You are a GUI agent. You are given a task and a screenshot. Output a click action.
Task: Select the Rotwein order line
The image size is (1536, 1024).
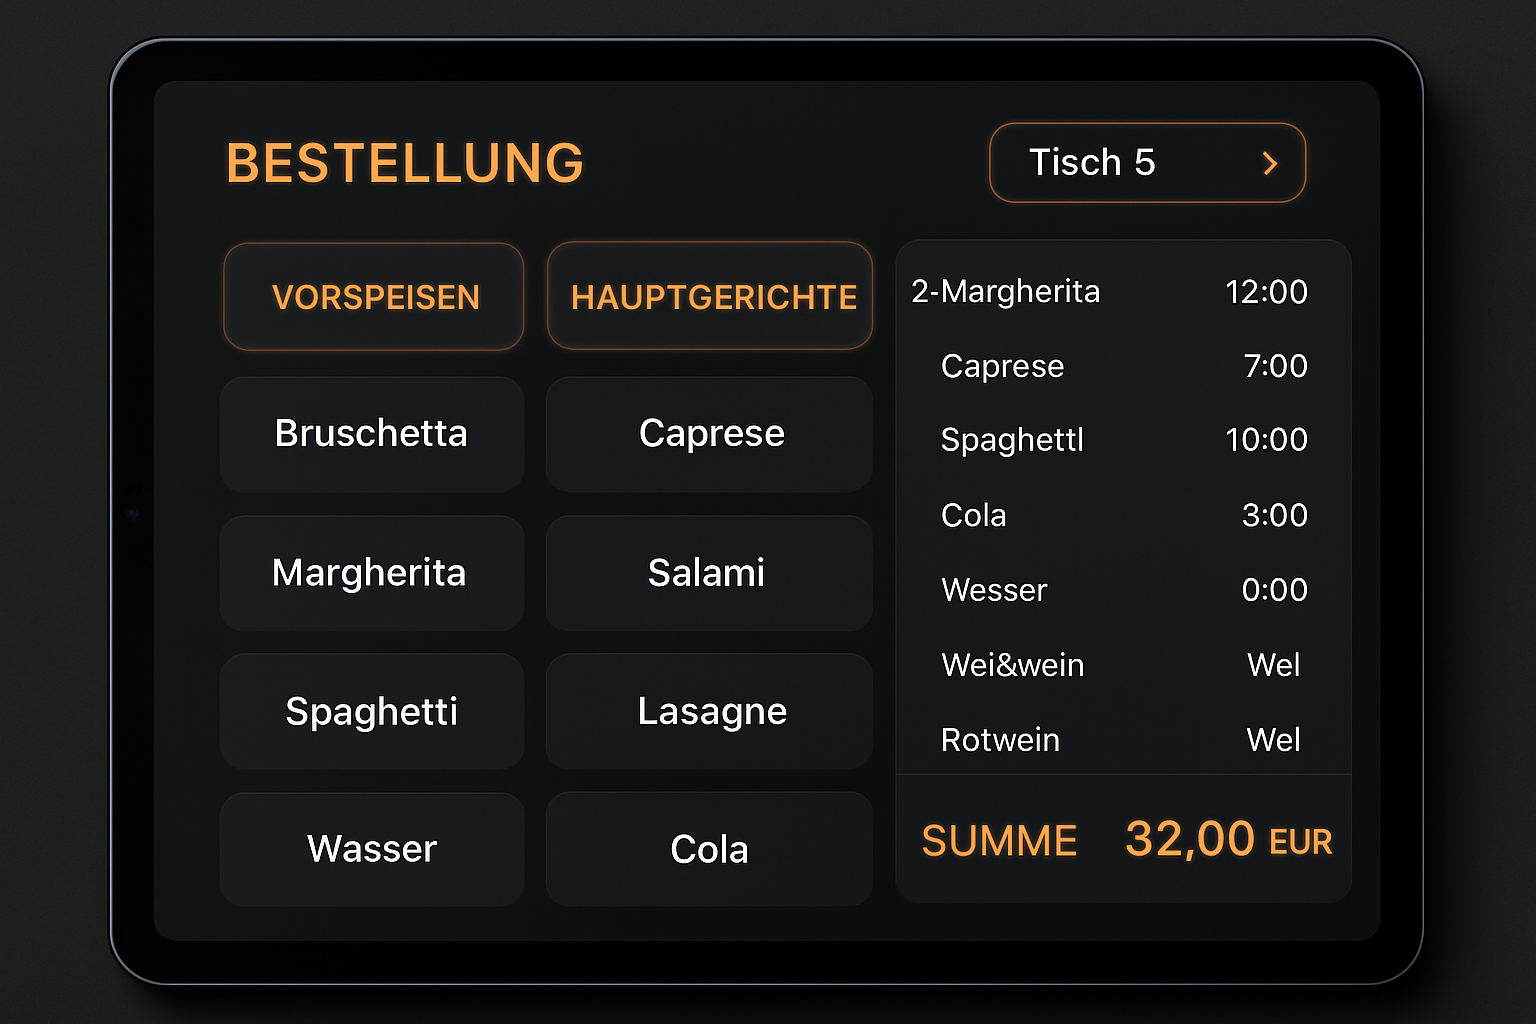(x=1110, y=740)
